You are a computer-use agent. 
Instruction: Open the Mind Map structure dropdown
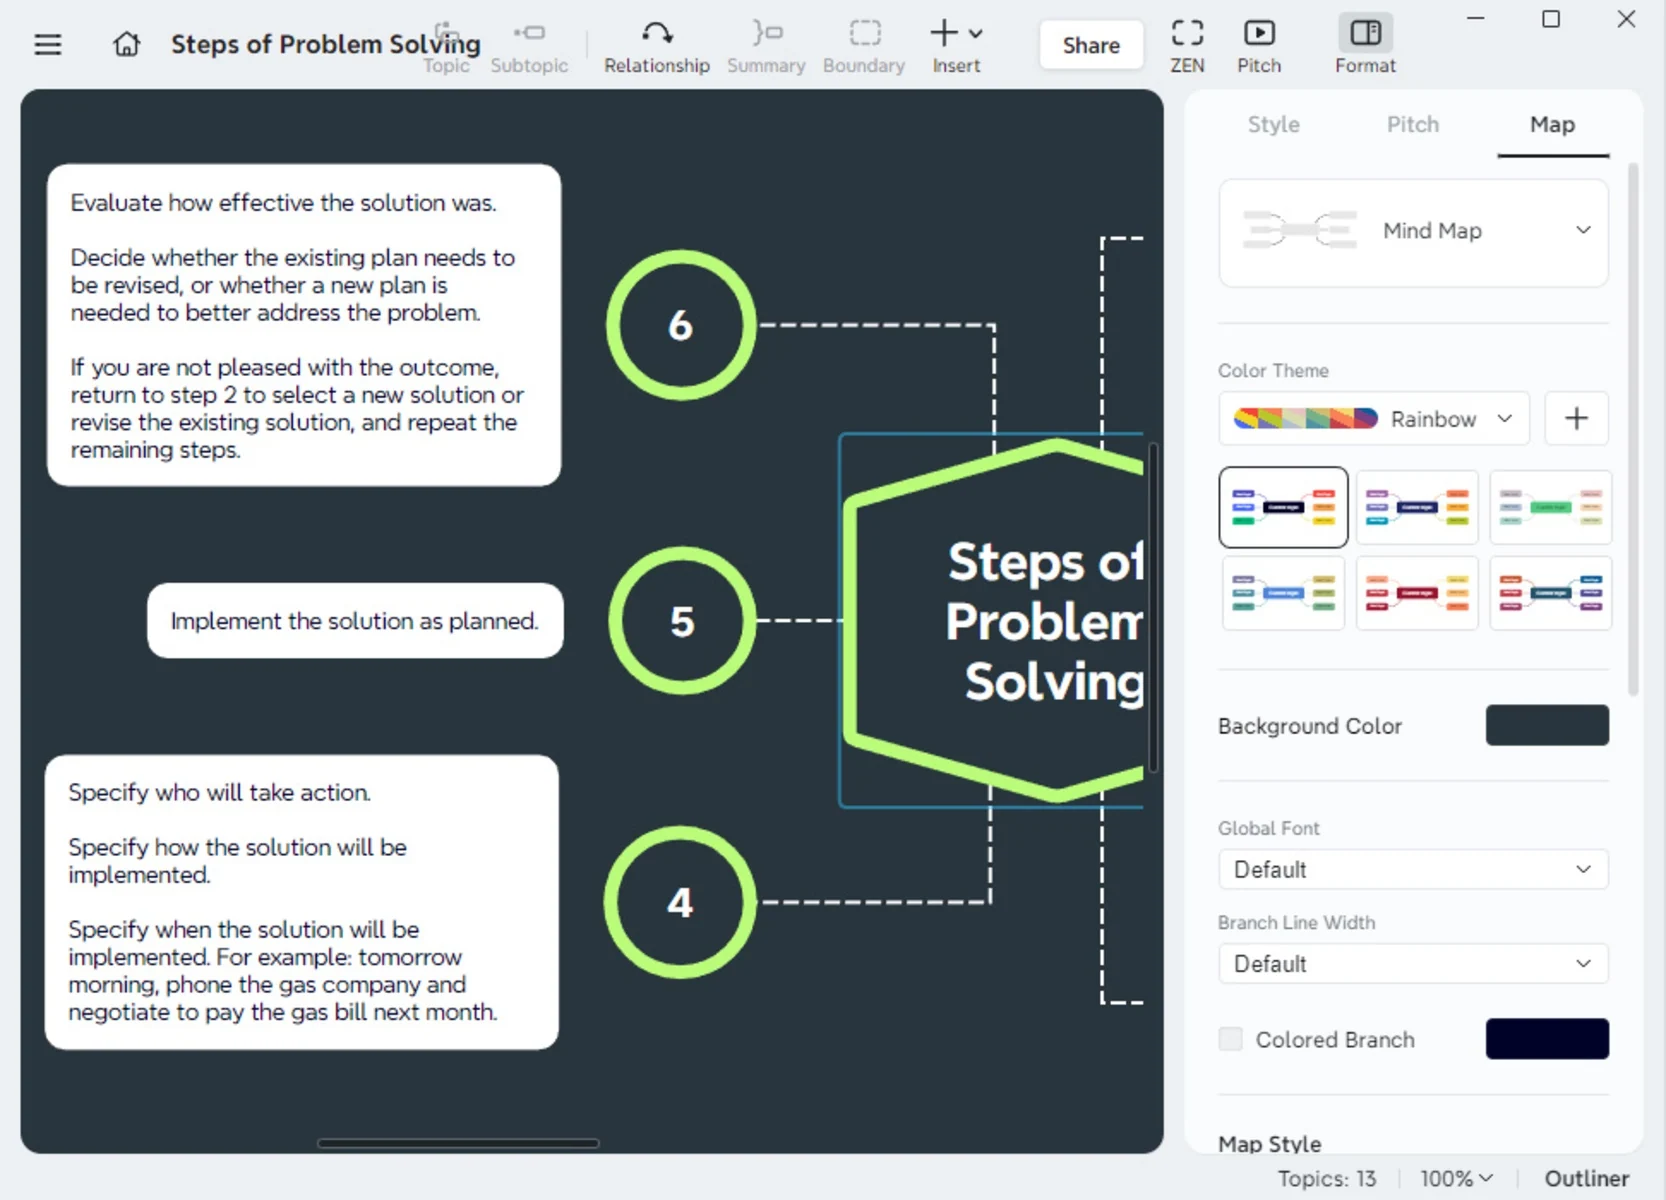[1413, 232]
